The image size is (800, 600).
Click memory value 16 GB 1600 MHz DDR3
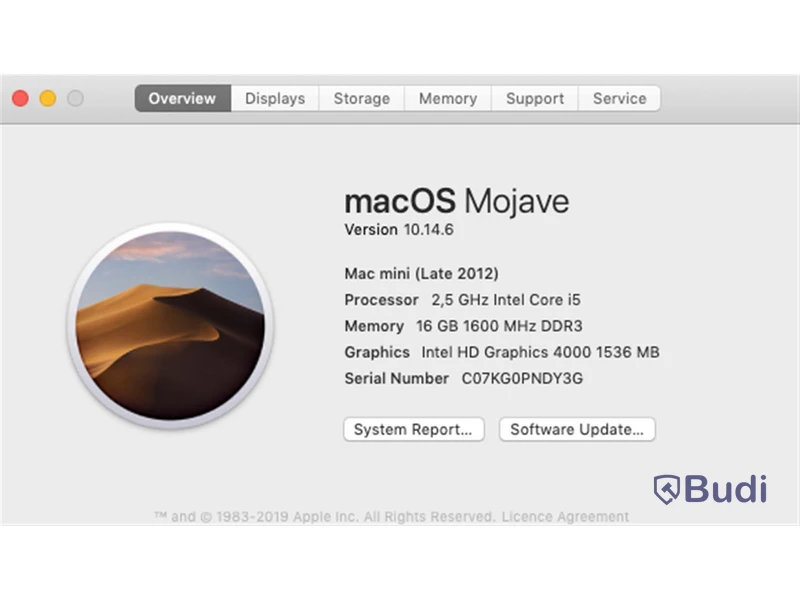(x=499, y=326)
